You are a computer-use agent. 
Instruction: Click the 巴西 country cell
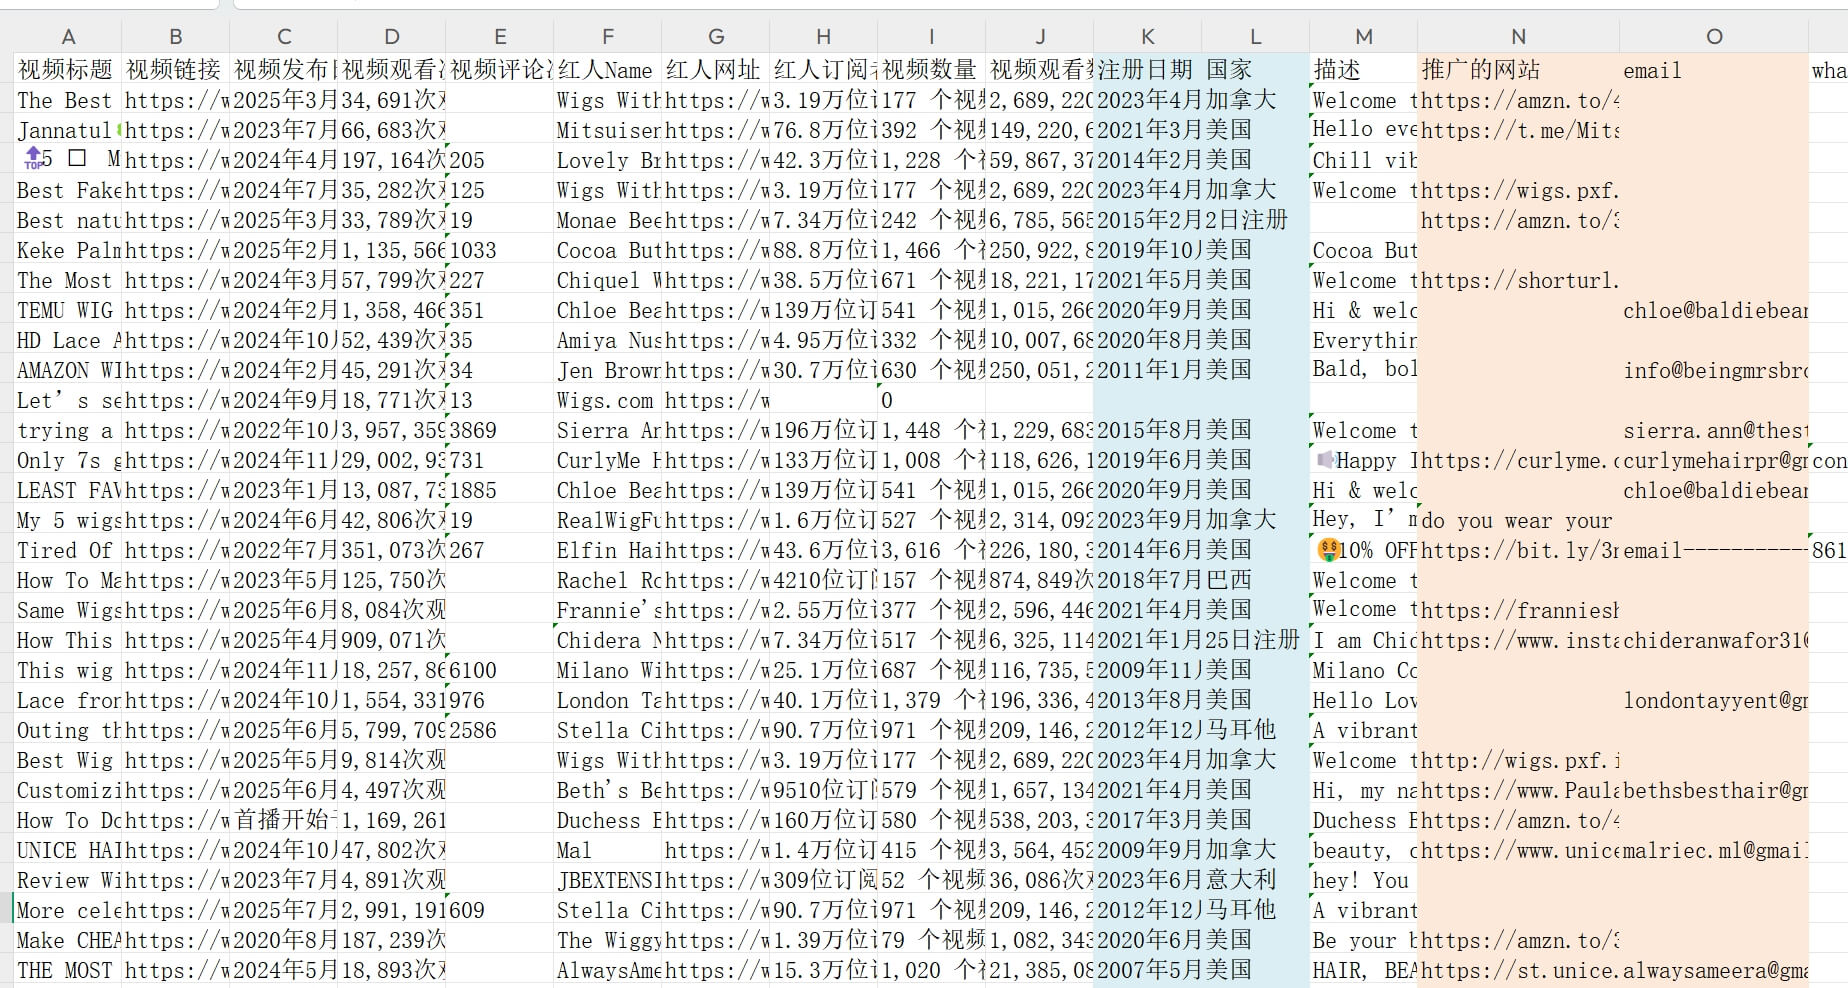(1256, 580)
